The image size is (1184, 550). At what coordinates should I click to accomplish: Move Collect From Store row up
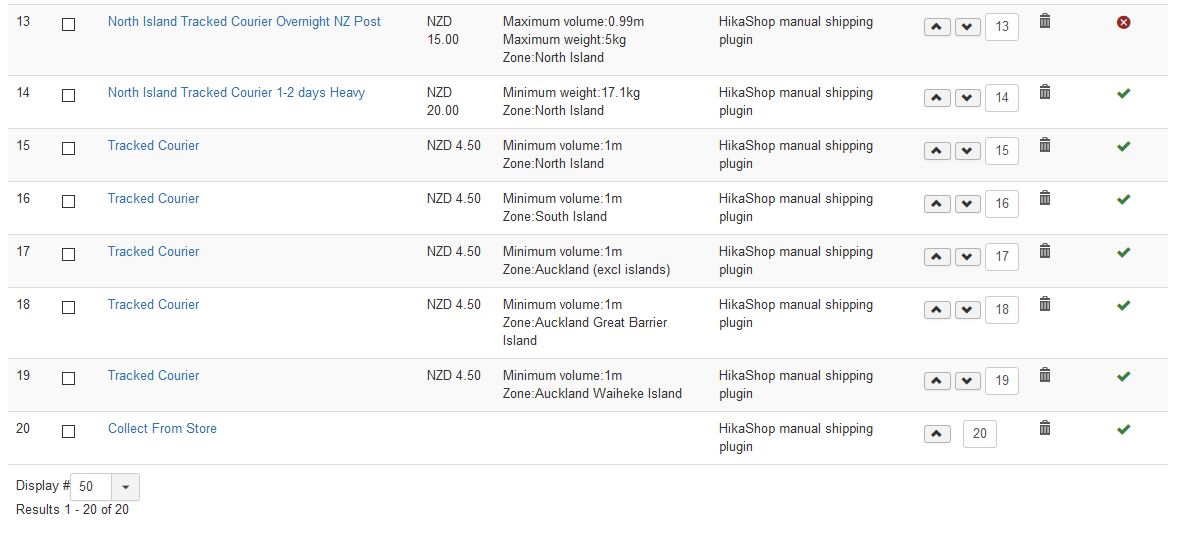(x=936, y=434)
